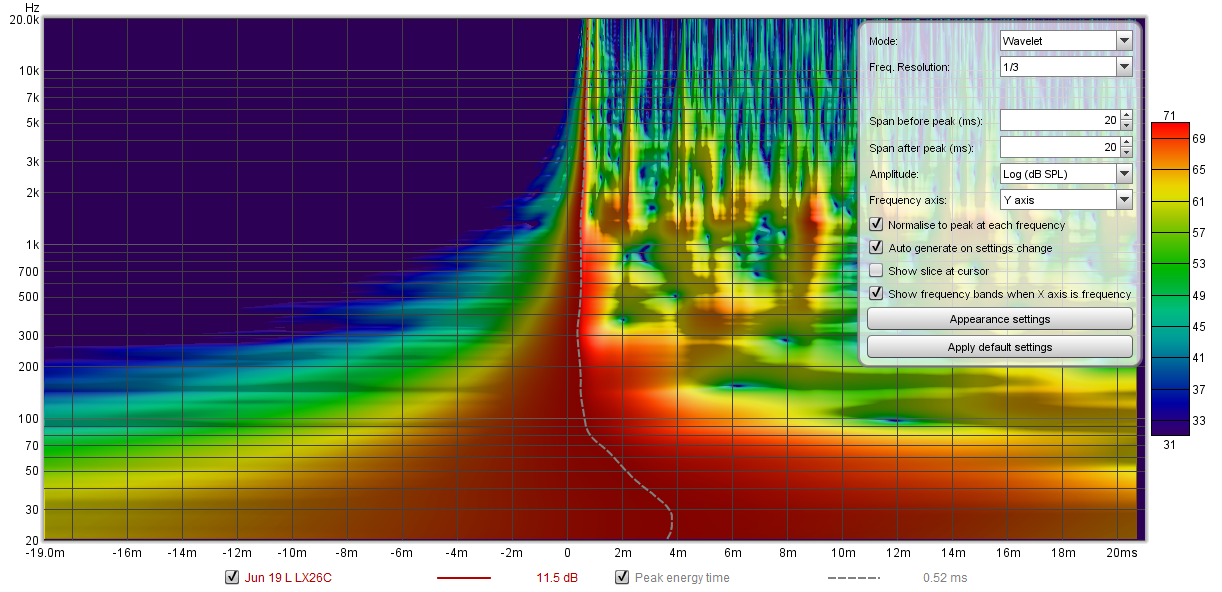The height and width of the screenshot is (592, 1222).
Task: Select the Span after peak input field
Action: point(1060,147)
